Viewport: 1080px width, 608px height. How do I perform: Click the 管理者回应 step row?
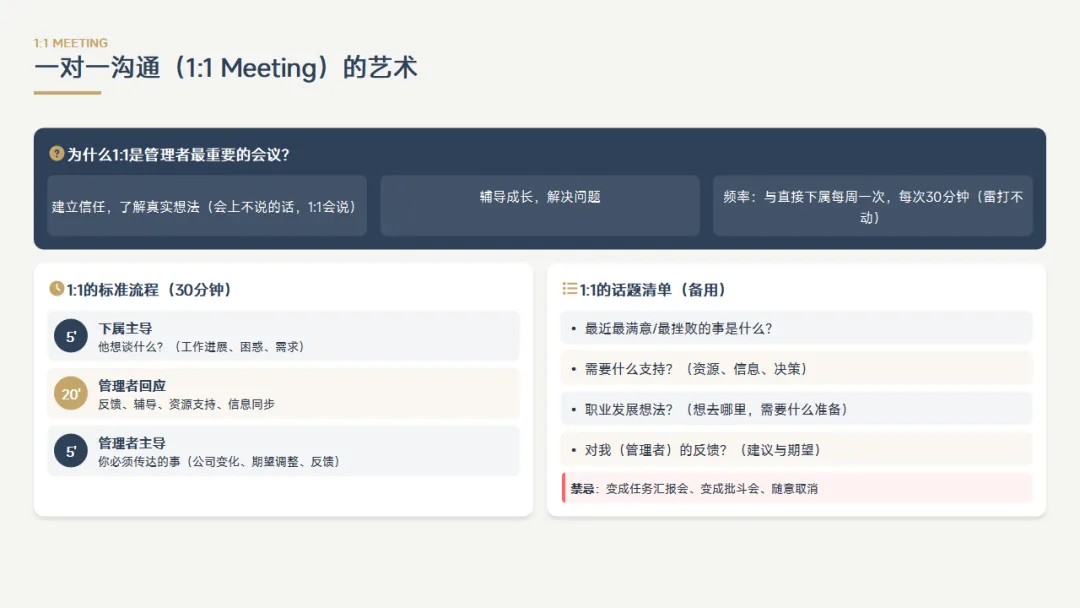pos(283,393)
